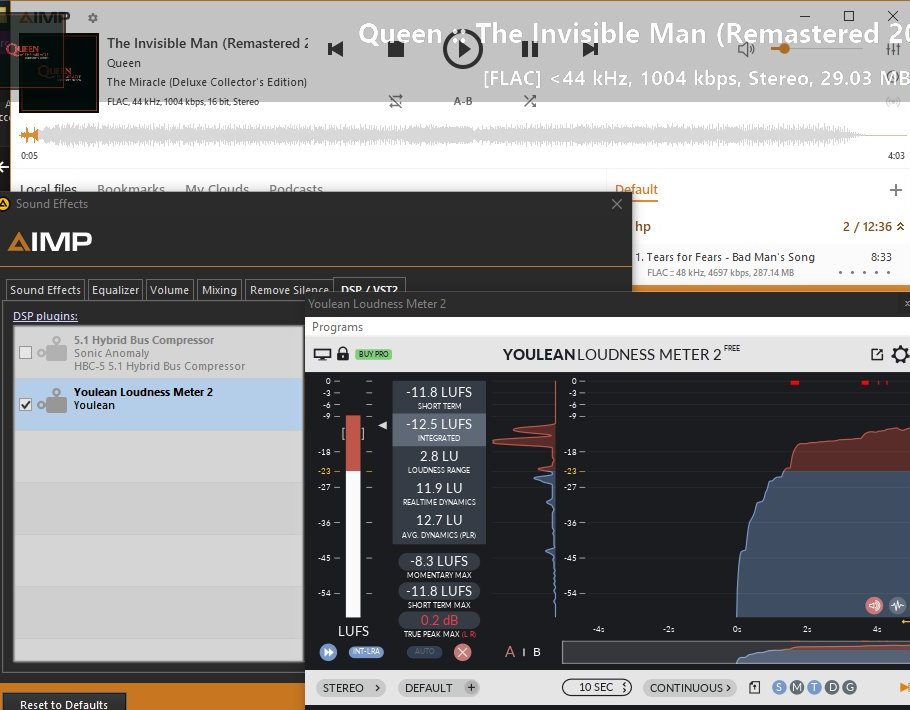The width and height of the screenshot is (910, 710).
Task: Click the BUY PRO button
Action: [373, 354]
